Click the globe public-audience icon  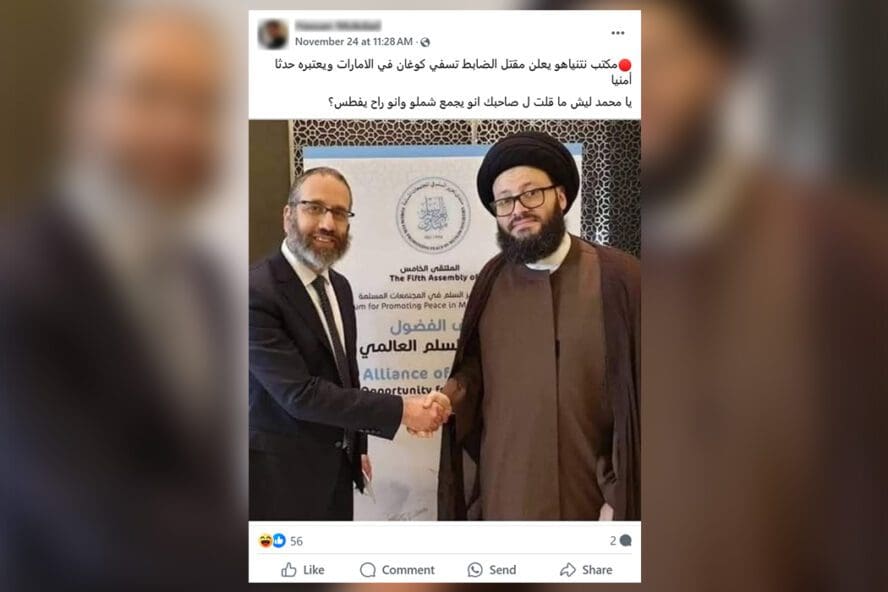[x=425, y=42]
